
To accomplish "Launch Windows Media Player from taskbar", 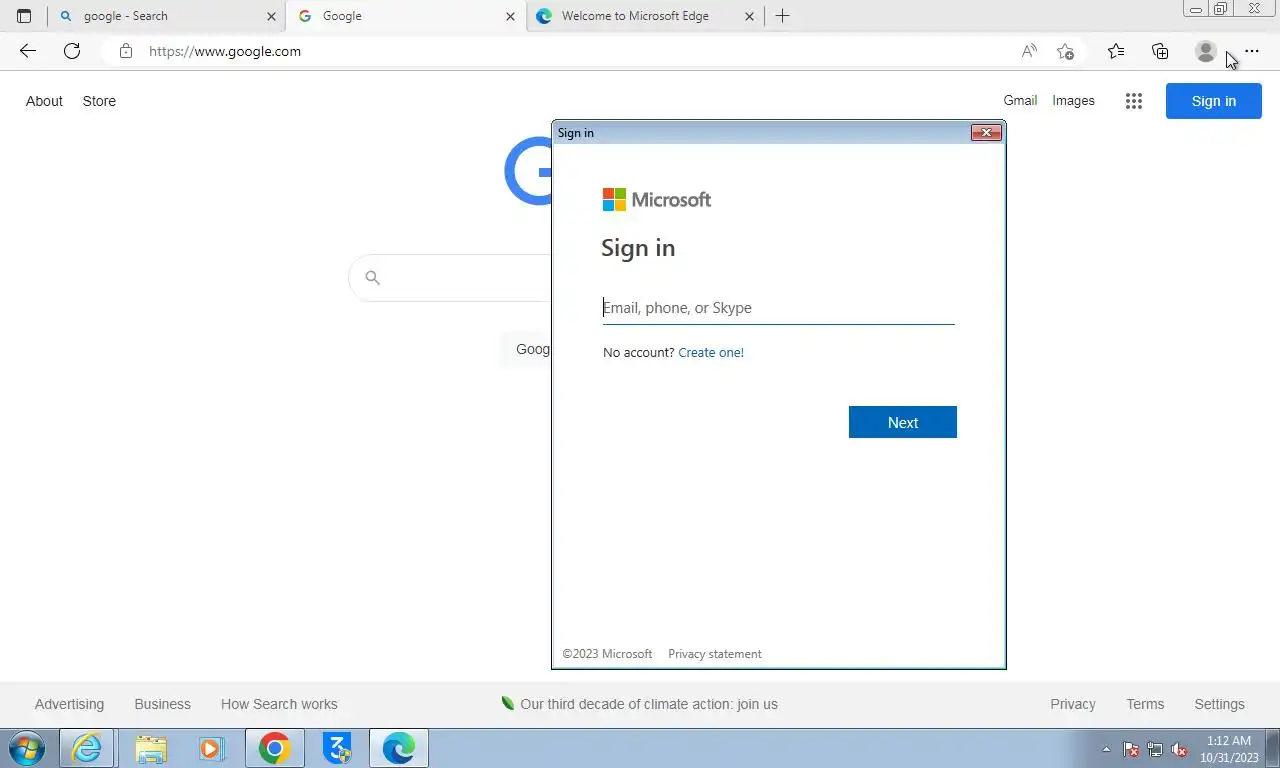I will [211, 748].
